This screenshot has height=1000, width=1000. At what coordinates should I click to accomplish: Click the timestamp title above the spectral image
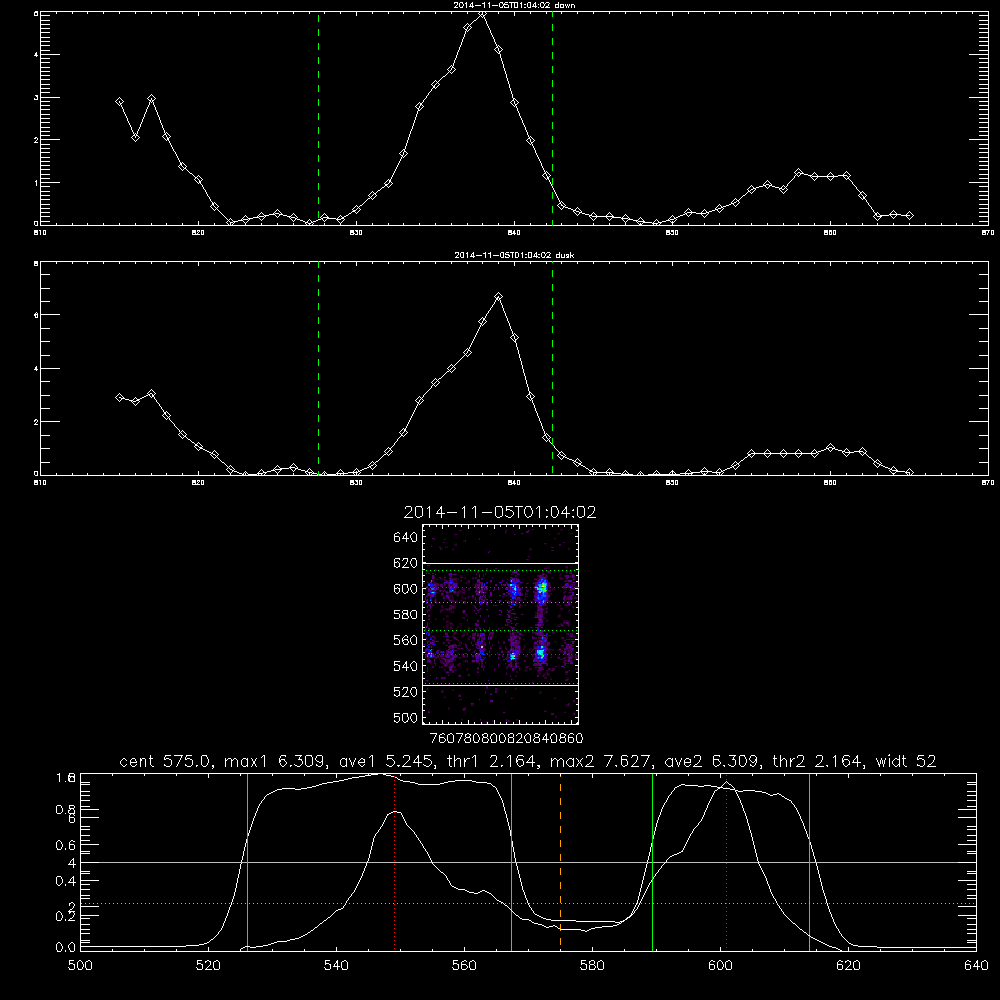click(x=500, y=512)
